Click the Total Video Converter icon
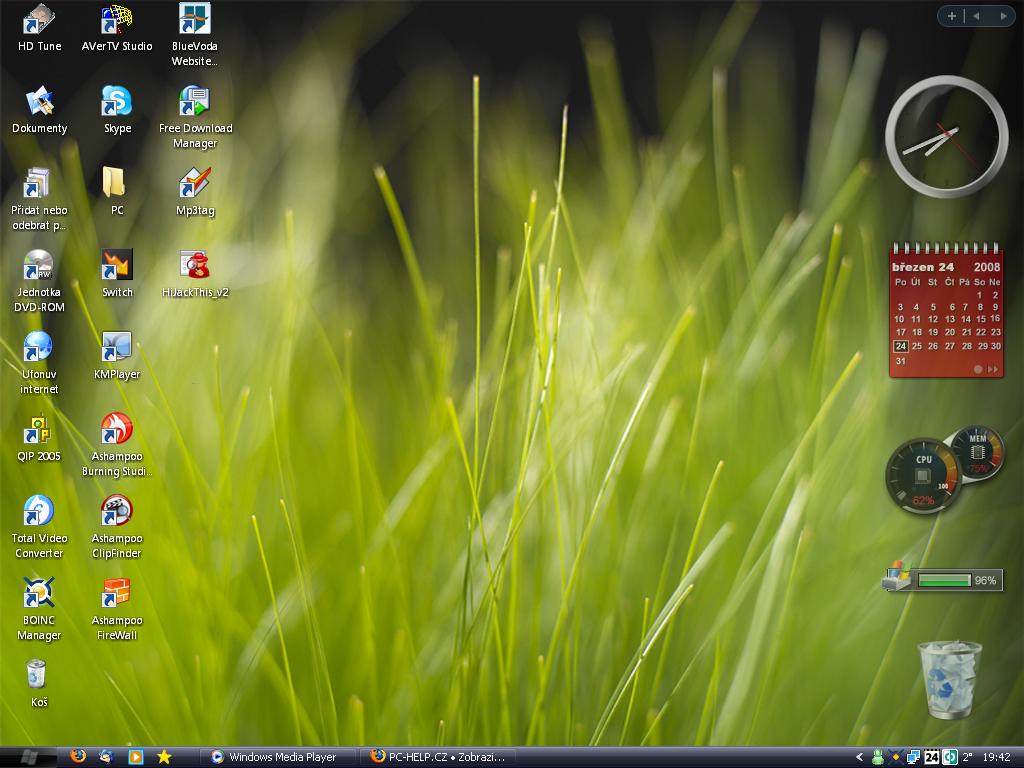 39,512
